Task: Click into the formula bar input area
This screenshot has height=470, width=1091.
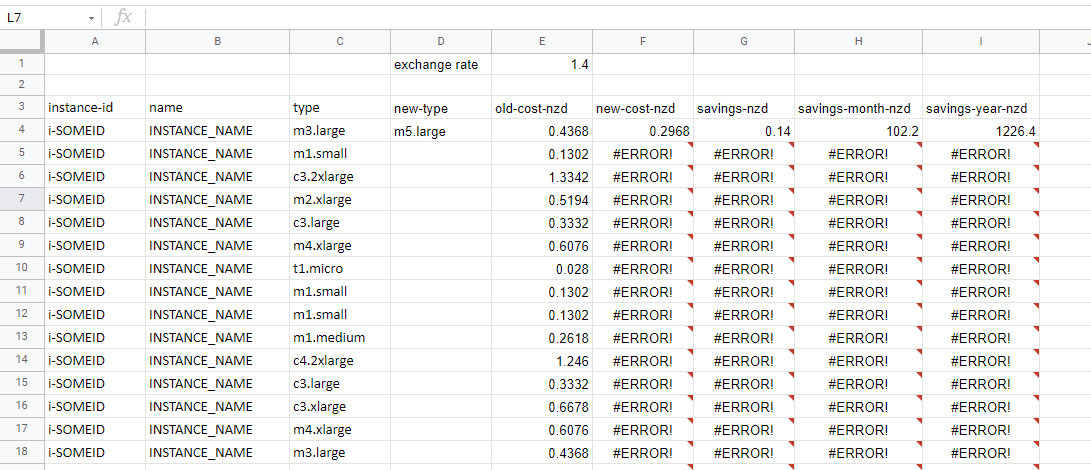Action: click(600, 17)
